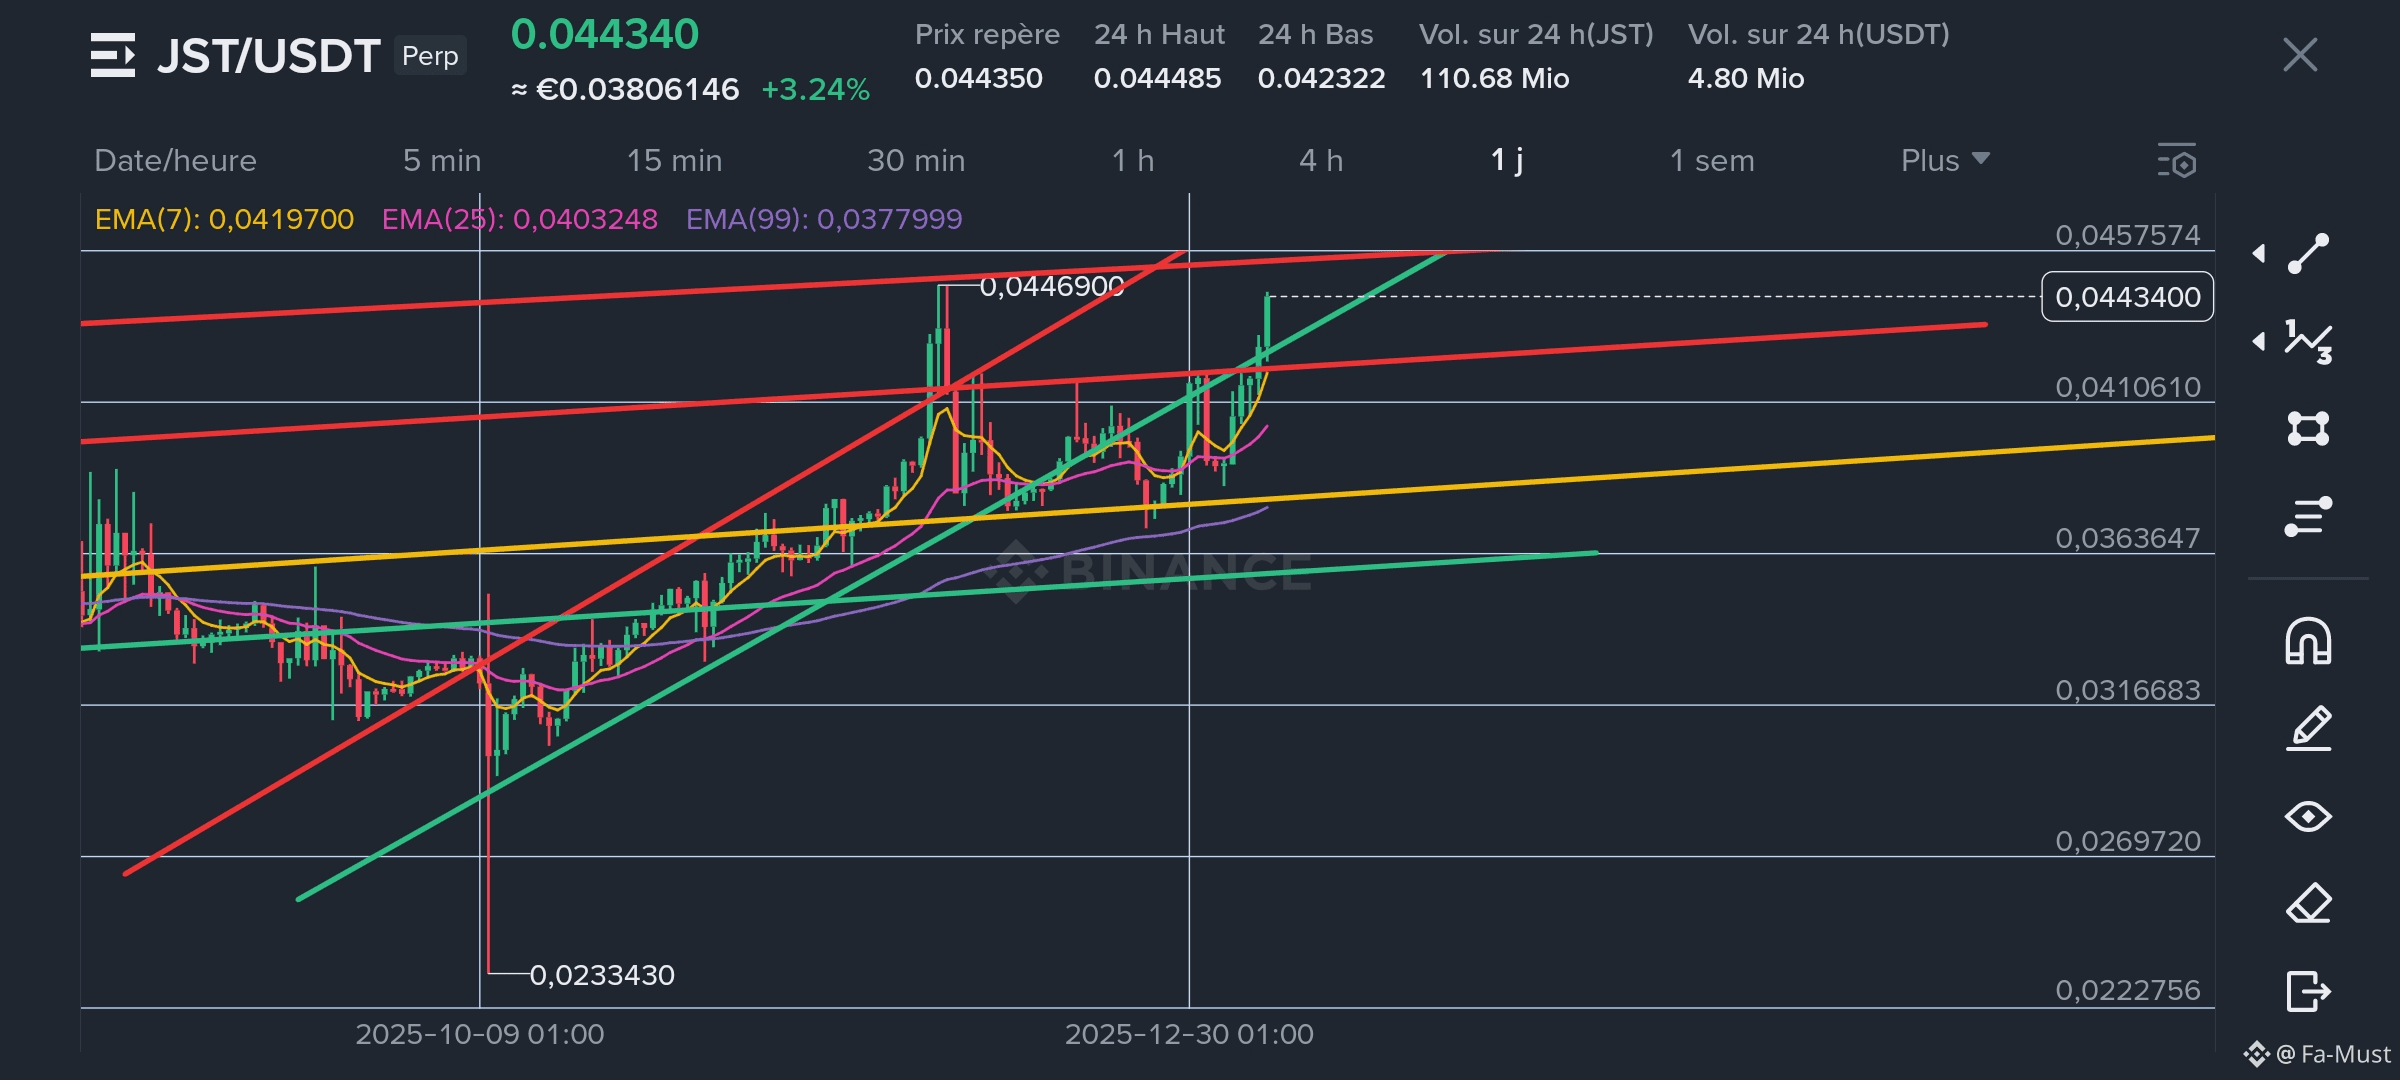This screenshot has height=1080, width=2400.
Task: Switch to the 15 min timeframe
Action: [x=674, y=161]
